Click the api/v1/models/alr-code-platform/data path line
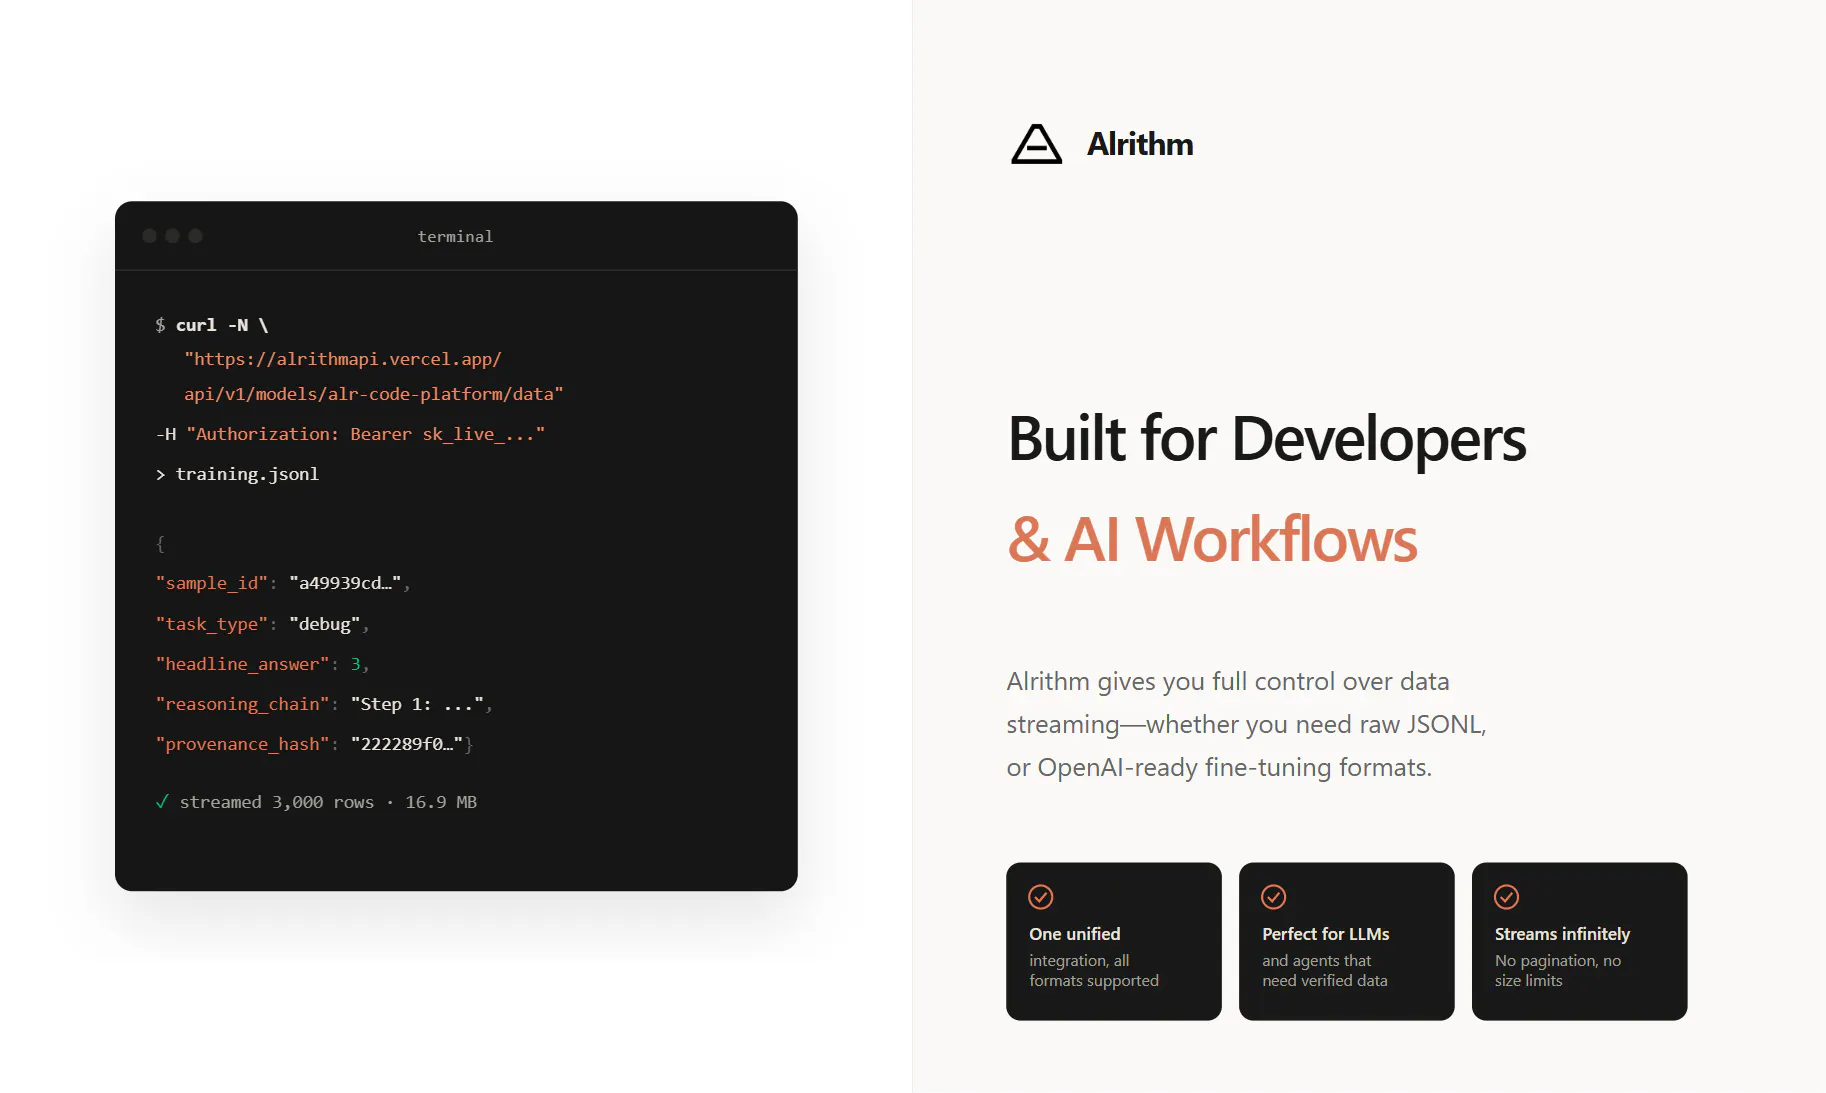The image size is (1826, 1093). tap(374, 394)
